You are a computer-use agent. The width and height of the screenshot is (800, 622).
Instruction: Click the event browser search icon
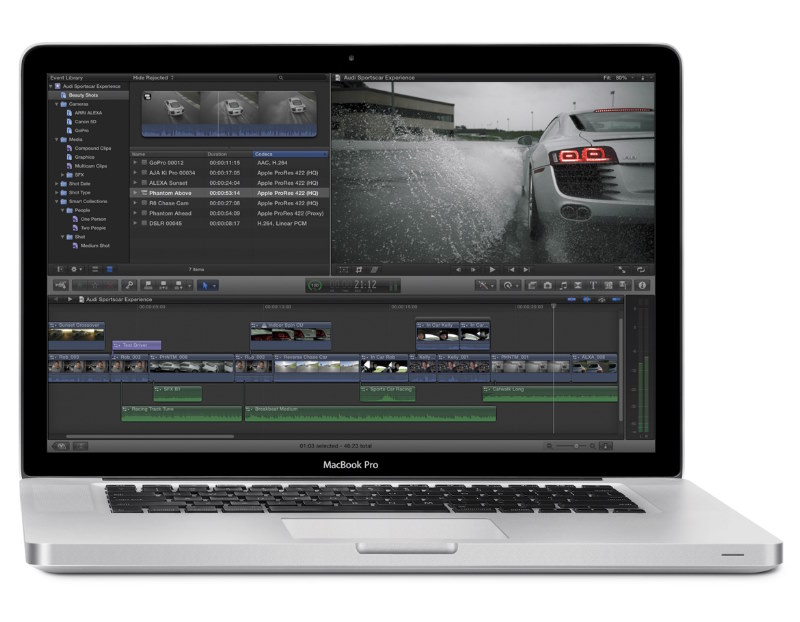(x=281, y=78)
